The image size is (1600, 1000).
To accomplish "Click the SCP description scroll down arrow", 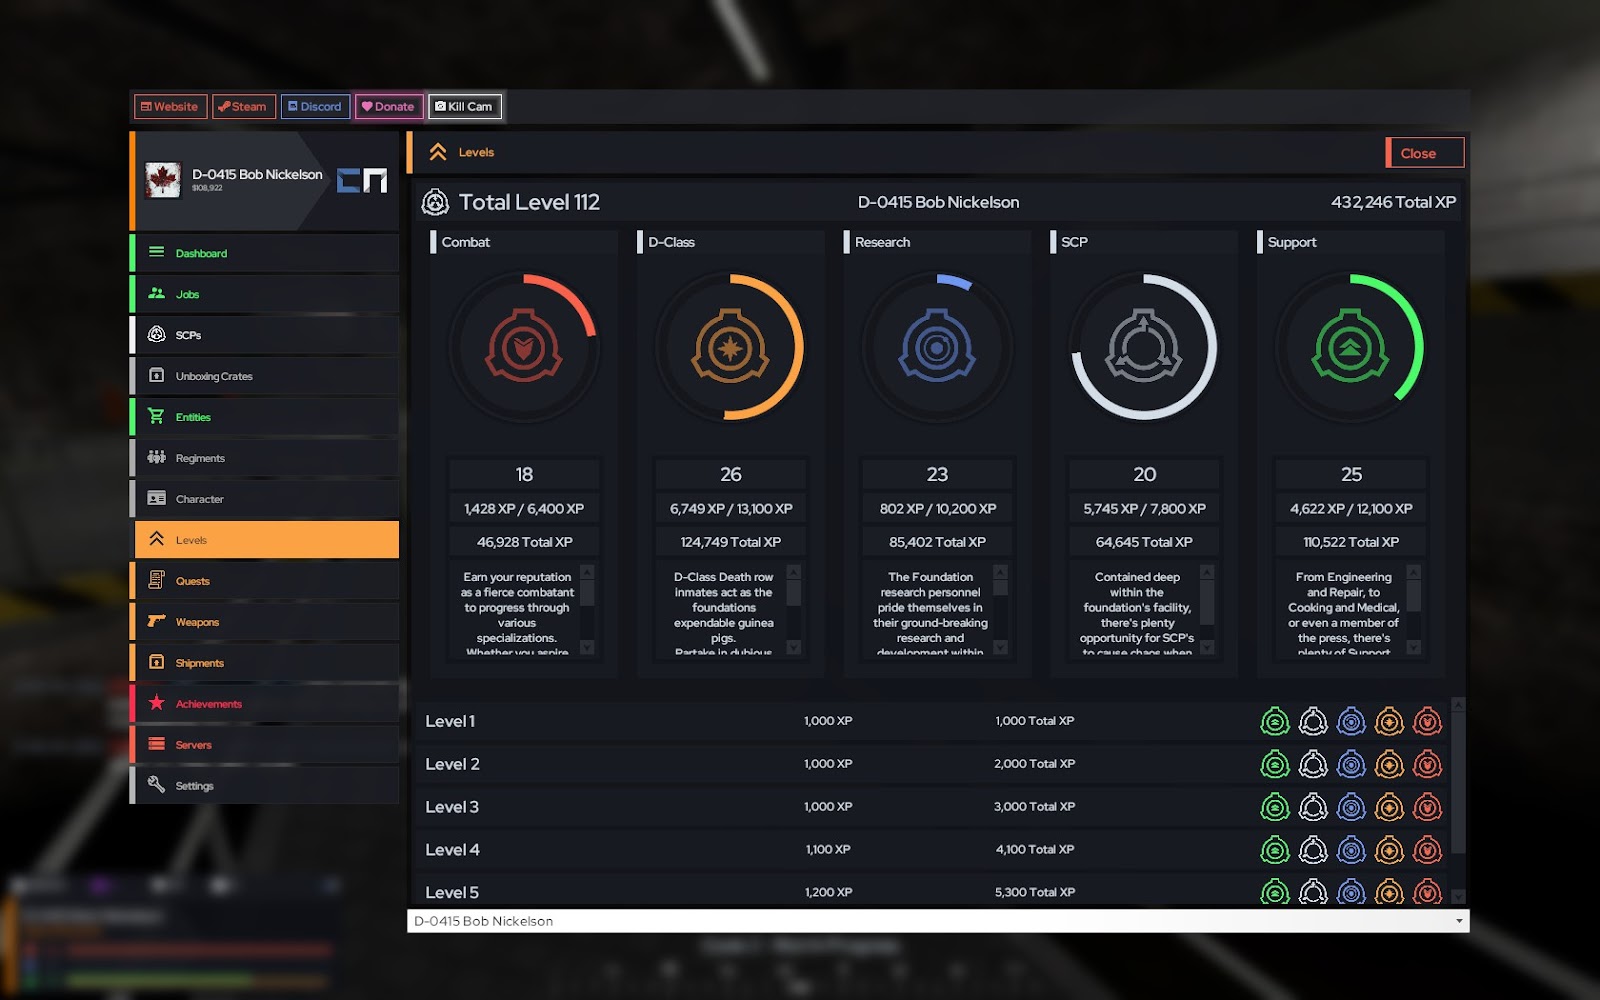I will (1207, 648).
